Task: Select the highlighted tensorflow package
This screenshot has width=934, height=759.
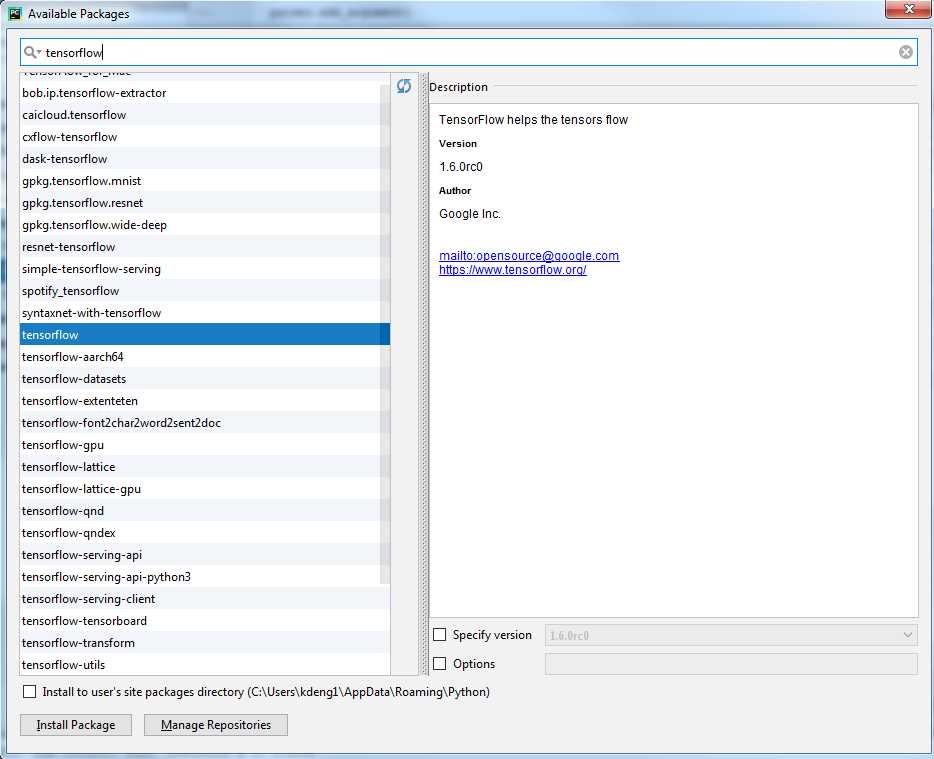Action: click(x=205, y=335)
